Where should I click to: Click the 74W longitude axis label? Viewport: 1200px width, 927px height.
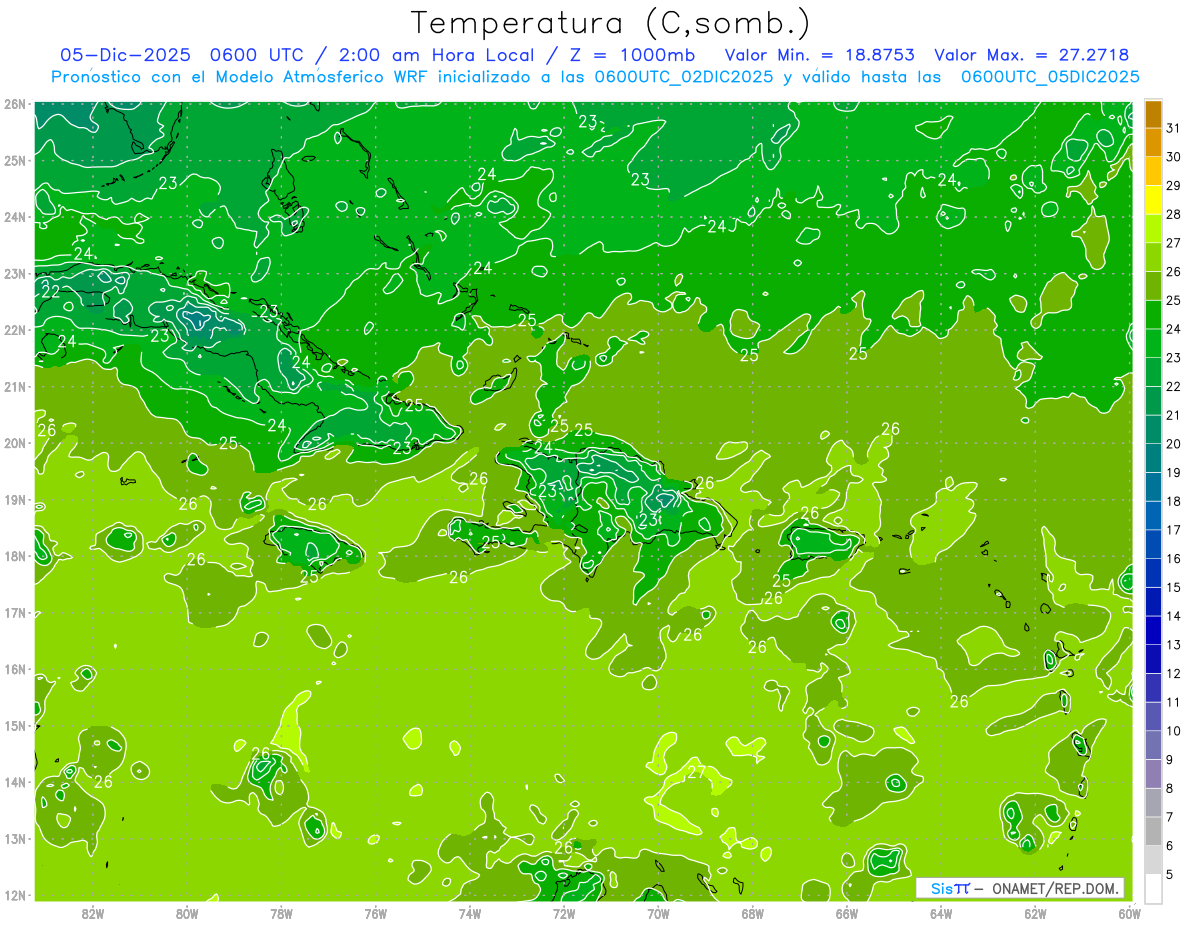pos(470,913)
